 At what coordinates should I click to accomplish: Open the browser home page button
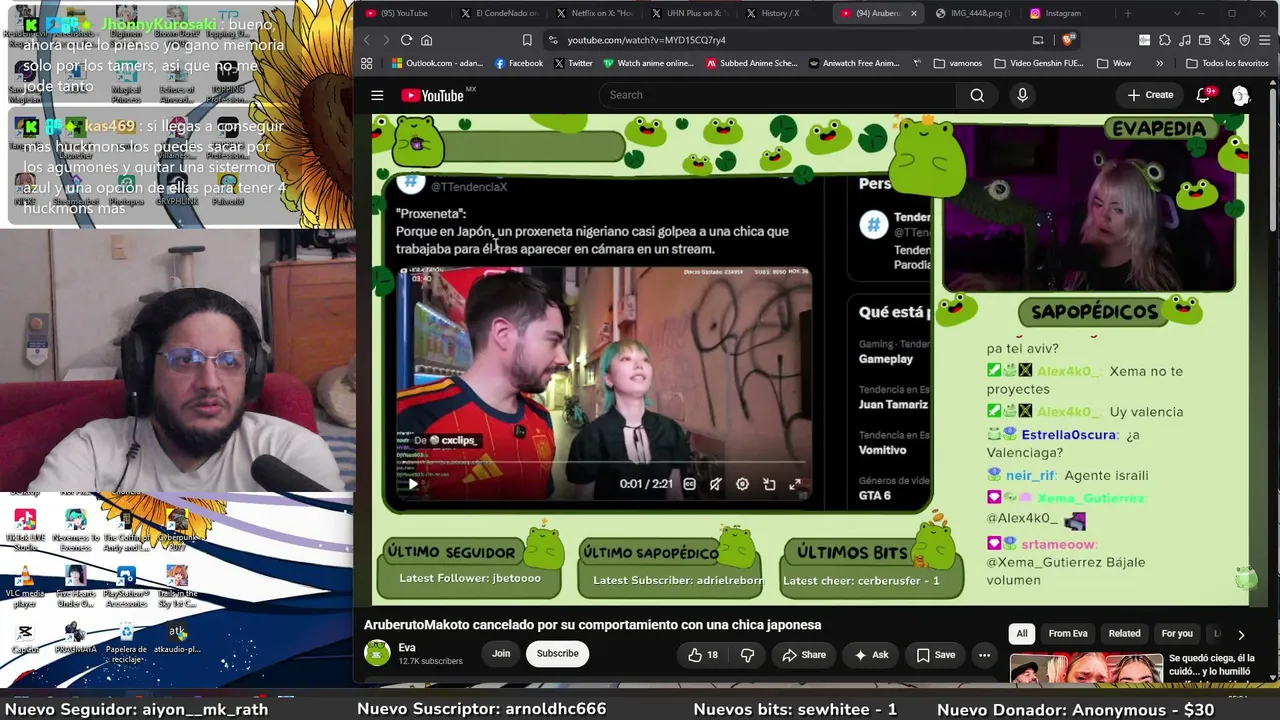[426, 40]
